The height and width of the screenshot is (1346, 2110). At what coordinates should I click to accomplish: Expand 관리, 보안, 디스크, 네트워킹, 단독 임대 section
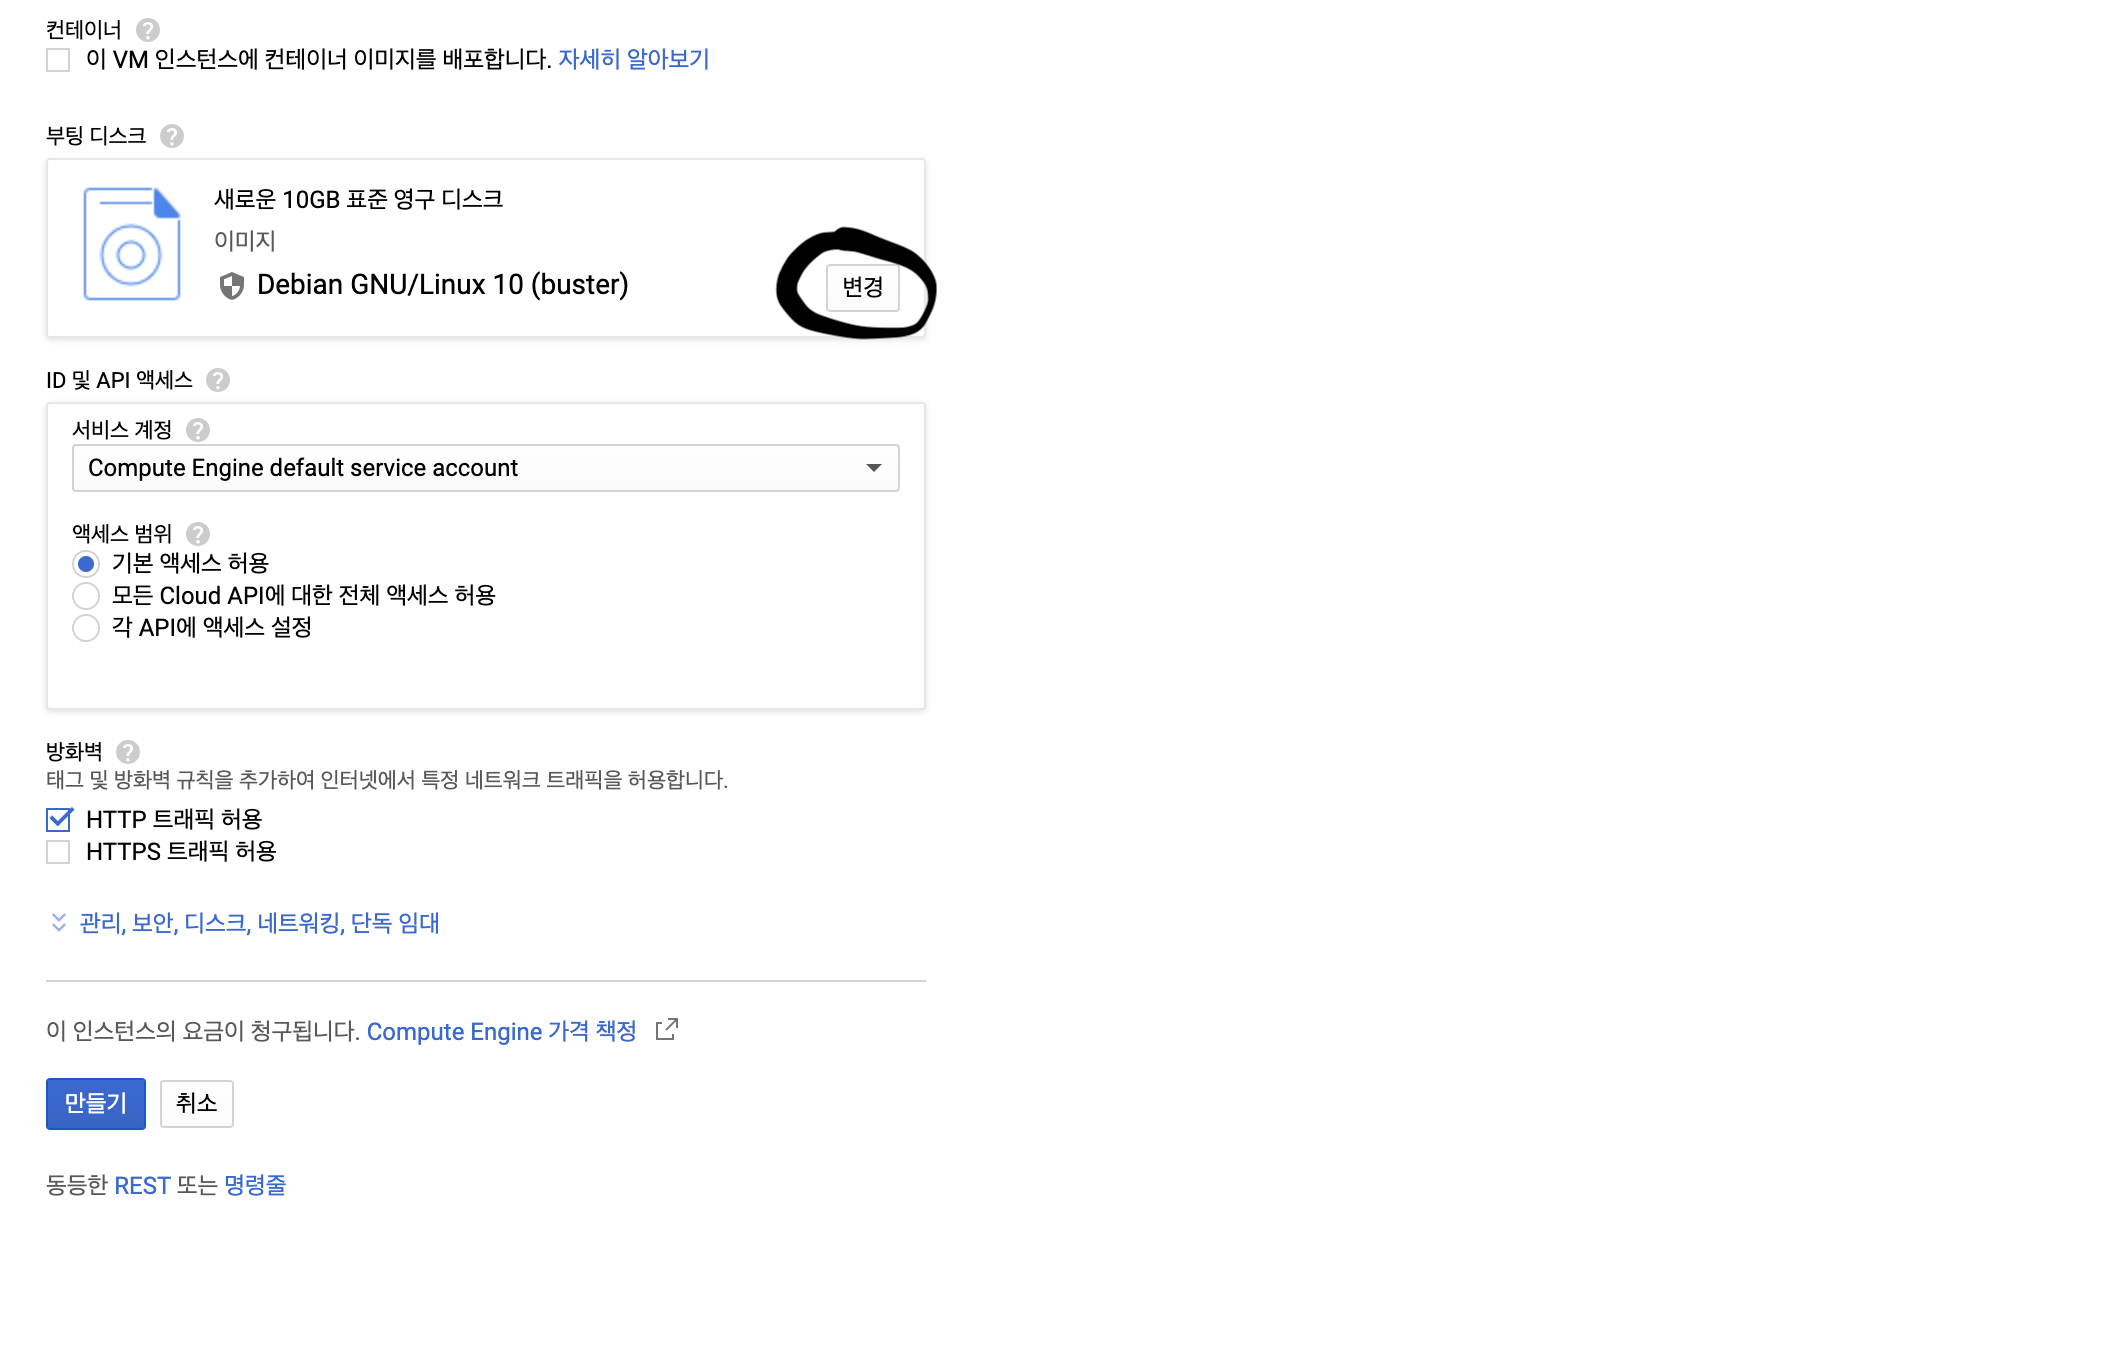pyautogui.click(x=258, y=923)
